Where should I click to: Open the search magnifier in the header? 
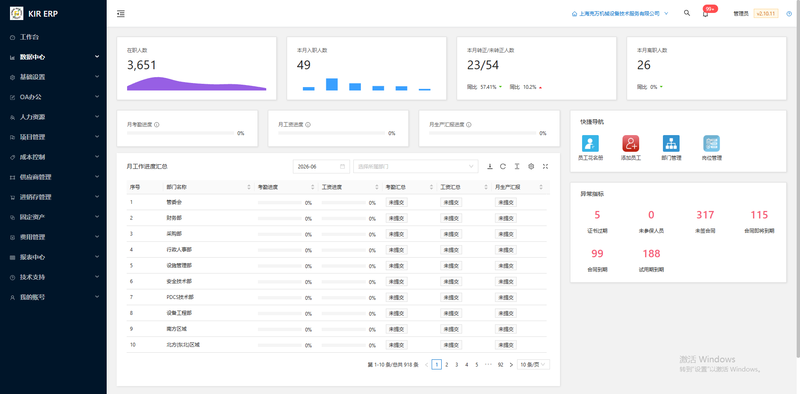click(x=687, y=13)
